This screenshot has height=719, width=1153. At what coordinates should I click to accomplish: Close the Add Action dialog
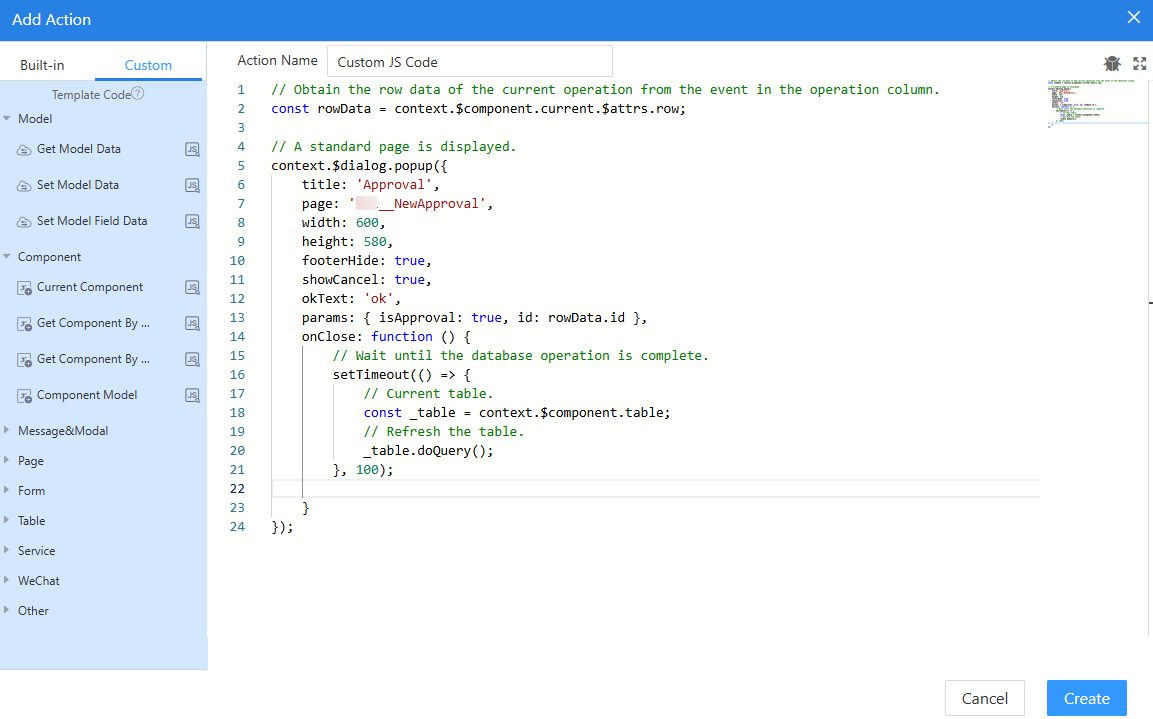pyautogui.click(x=1133, y=18)
